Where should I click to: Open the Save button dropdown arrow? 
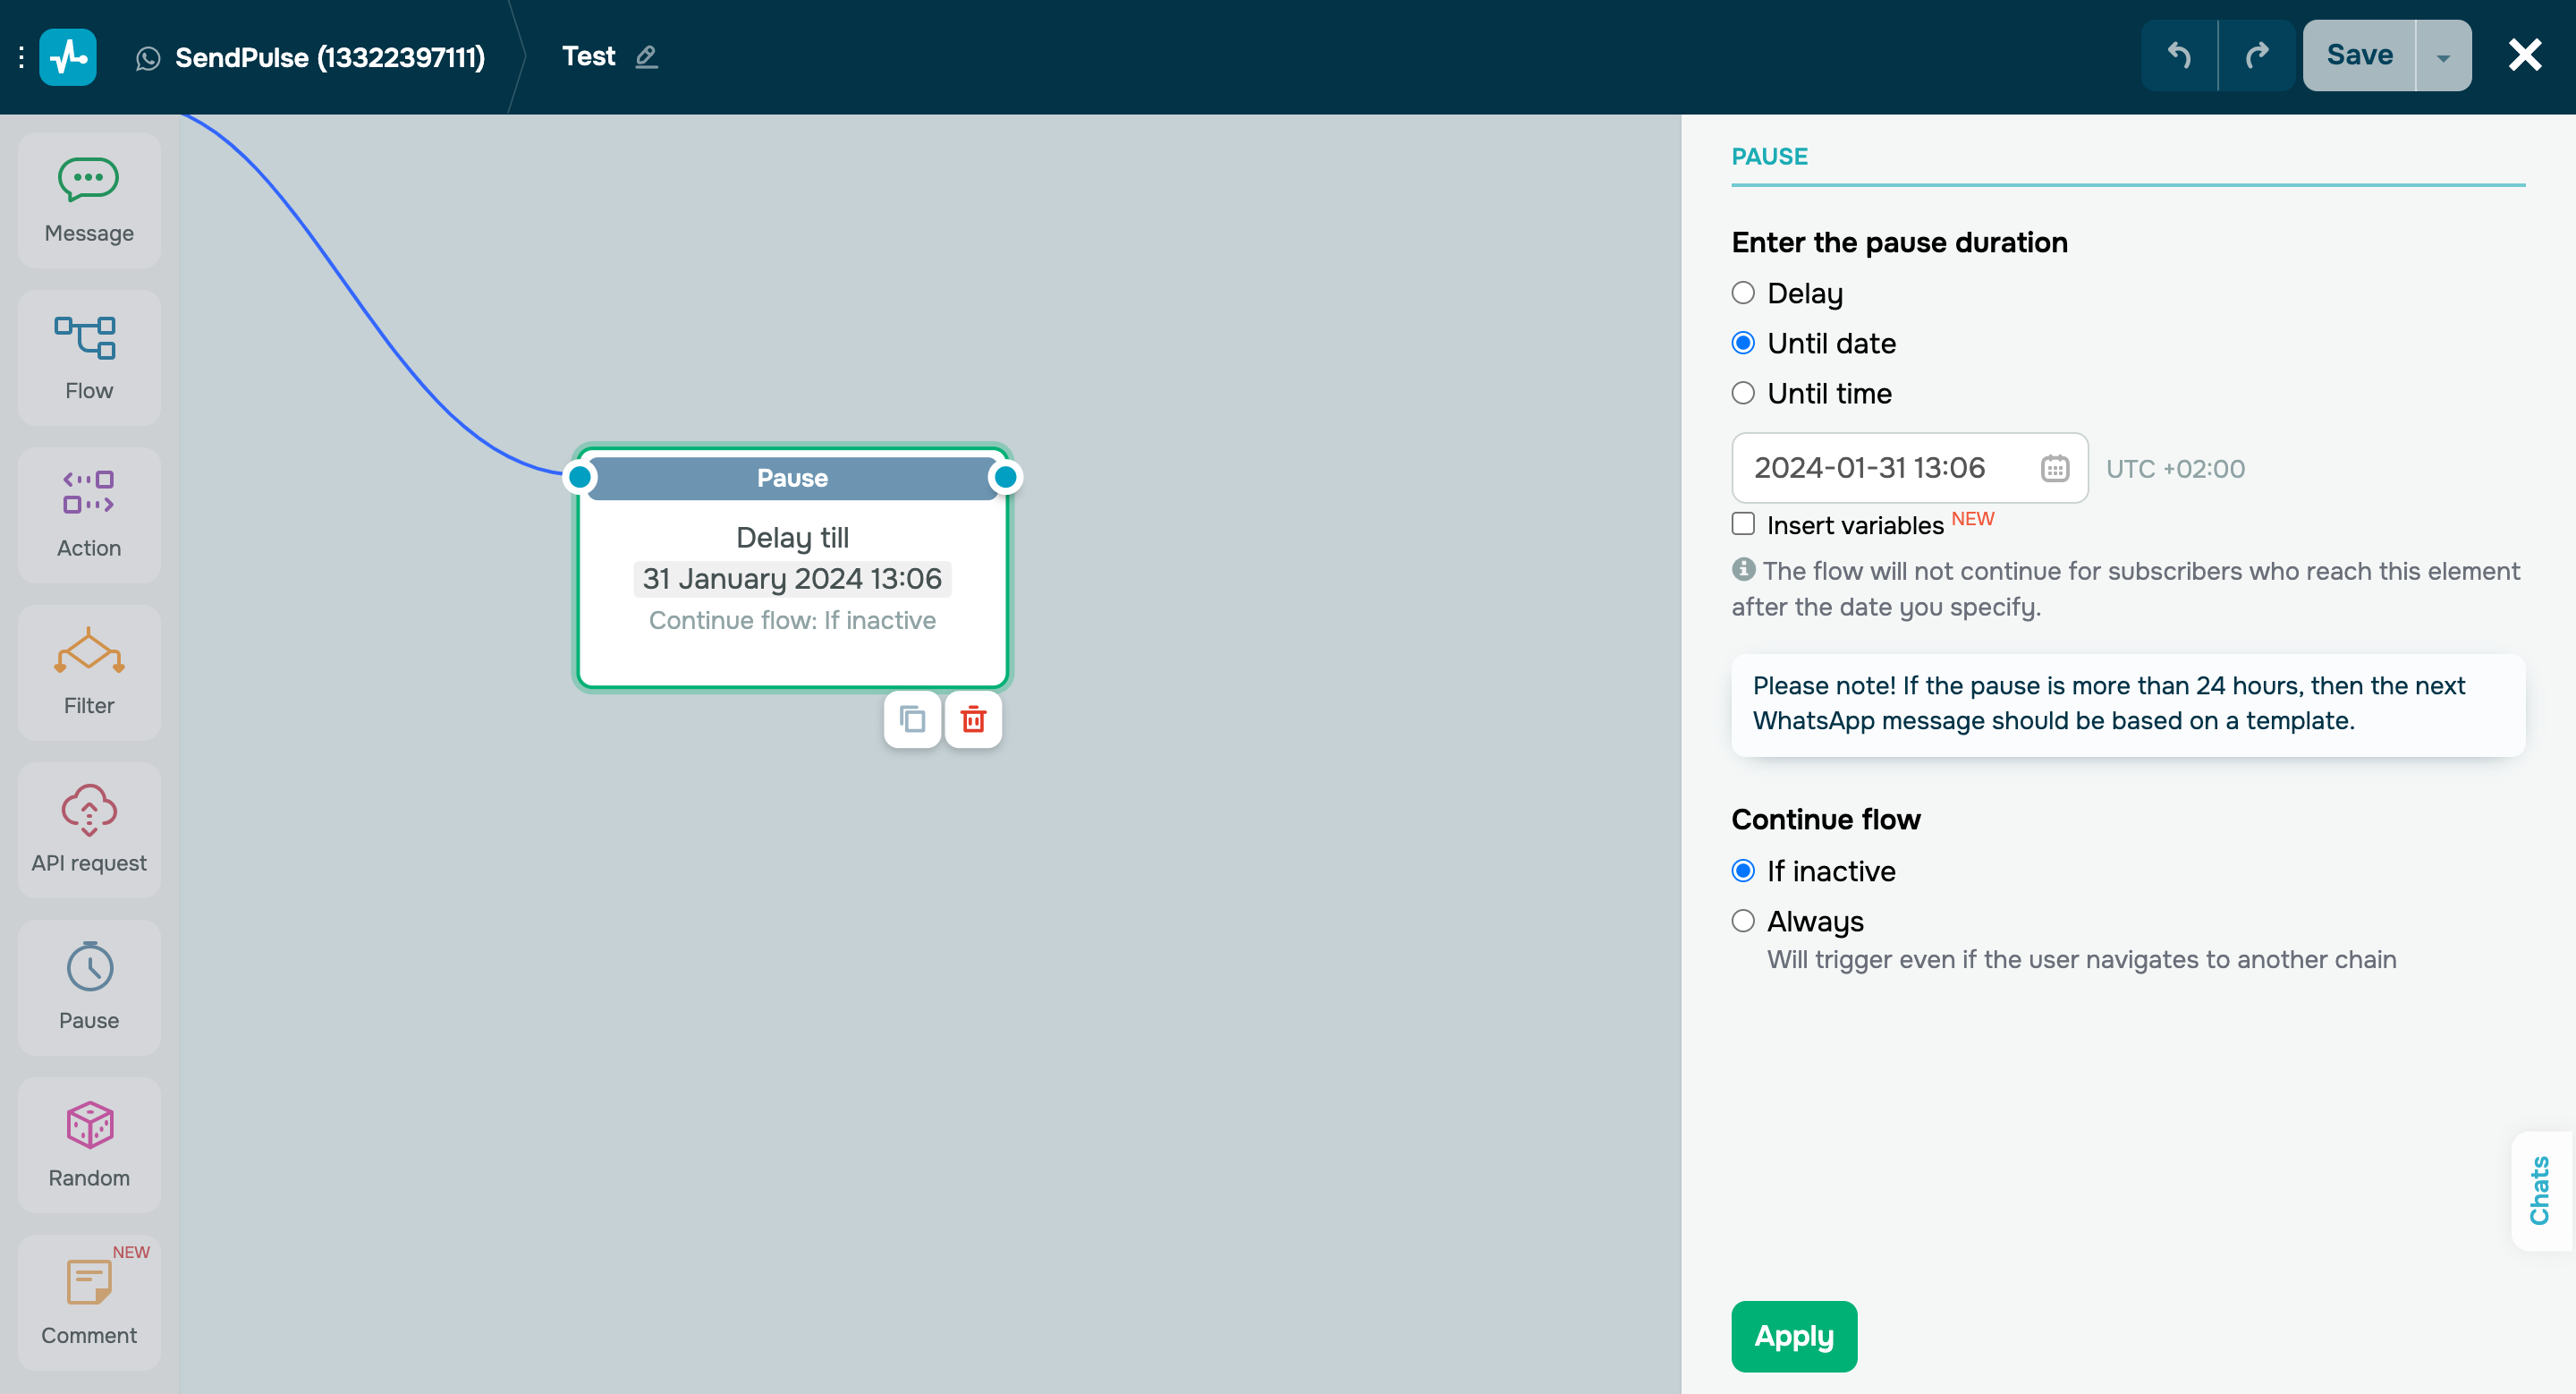2443,57
